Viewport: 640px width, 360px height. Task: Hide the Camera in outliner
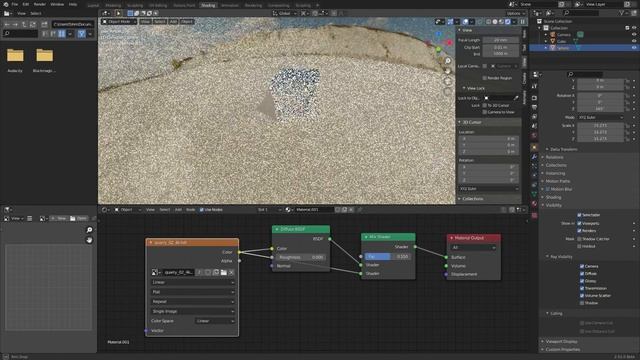pos(634,35)
